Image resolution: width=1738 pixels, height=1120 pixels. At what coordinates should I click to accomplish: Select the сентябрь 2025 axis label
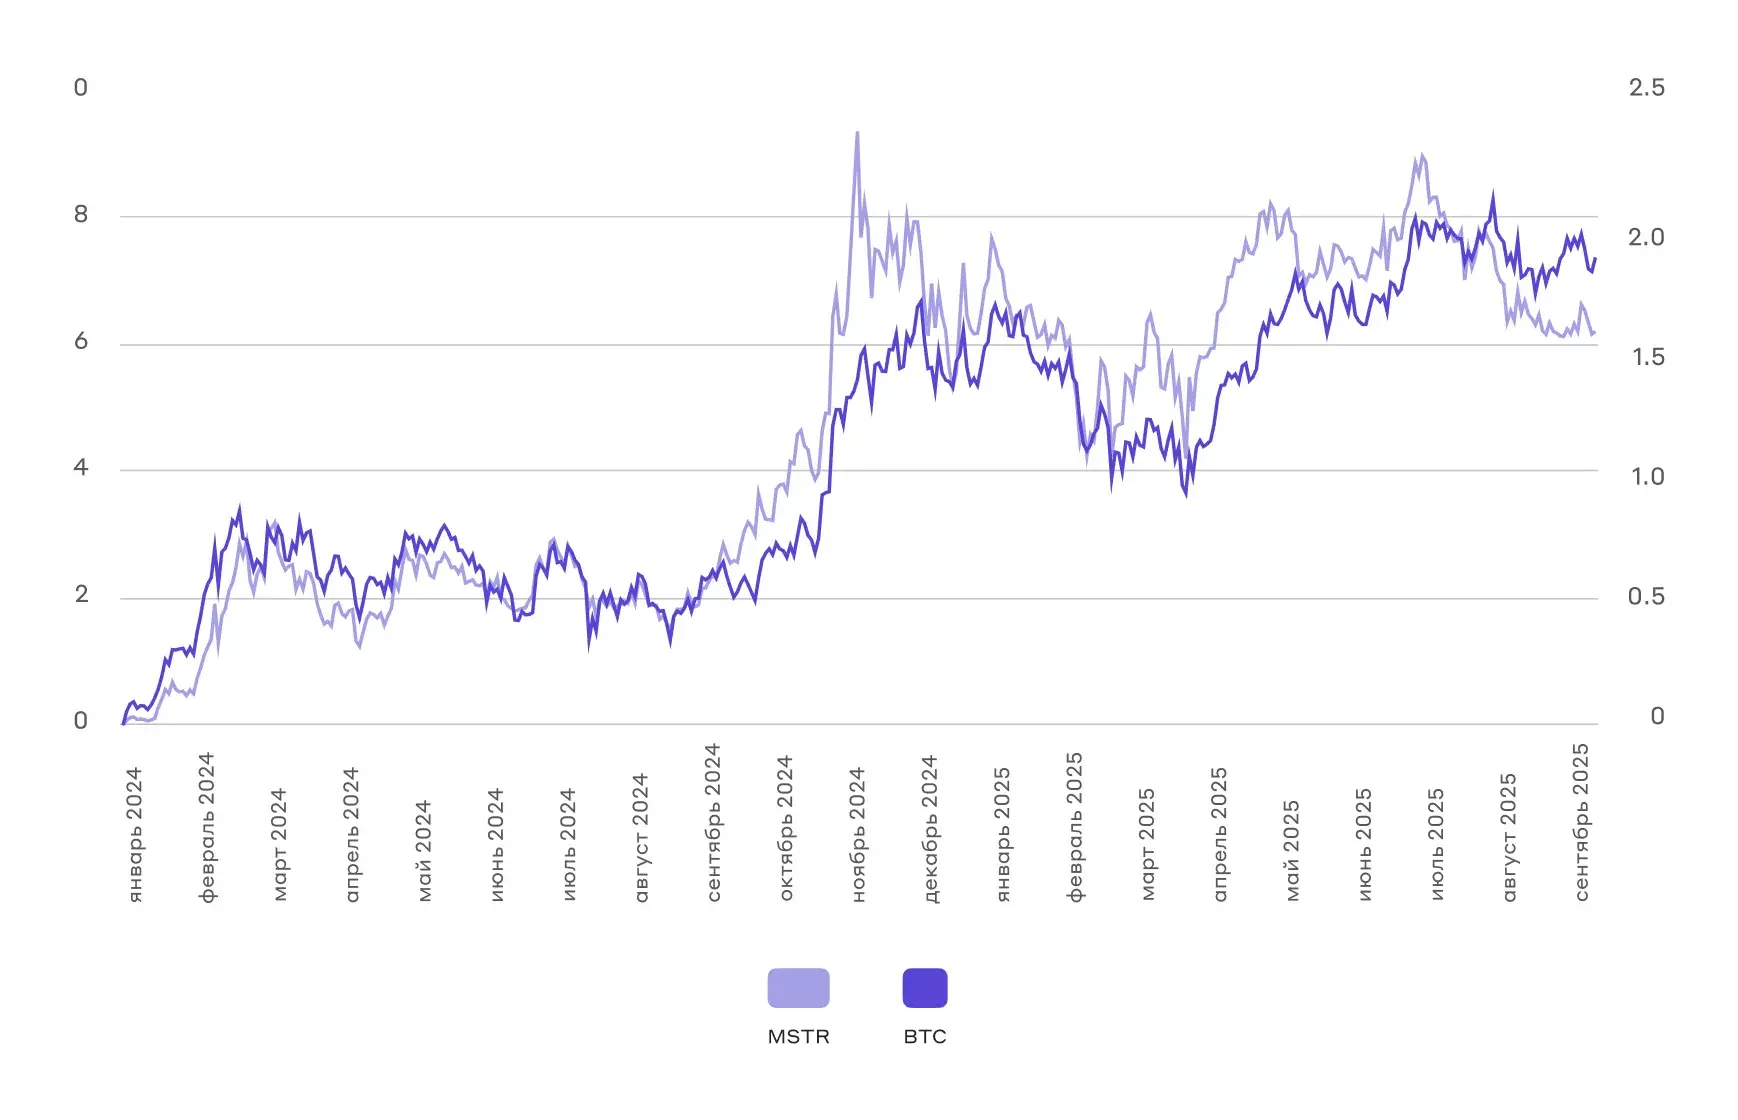[1581, 822]
